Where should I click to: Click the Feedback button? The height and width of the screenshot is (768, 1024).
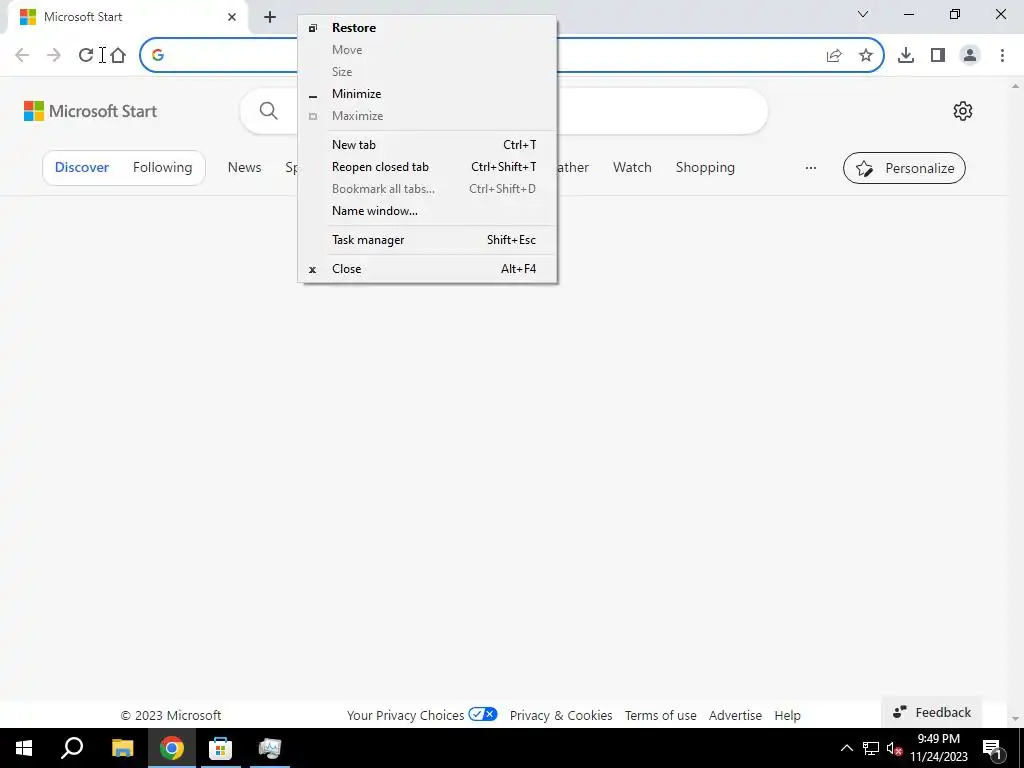click(931, 712)
